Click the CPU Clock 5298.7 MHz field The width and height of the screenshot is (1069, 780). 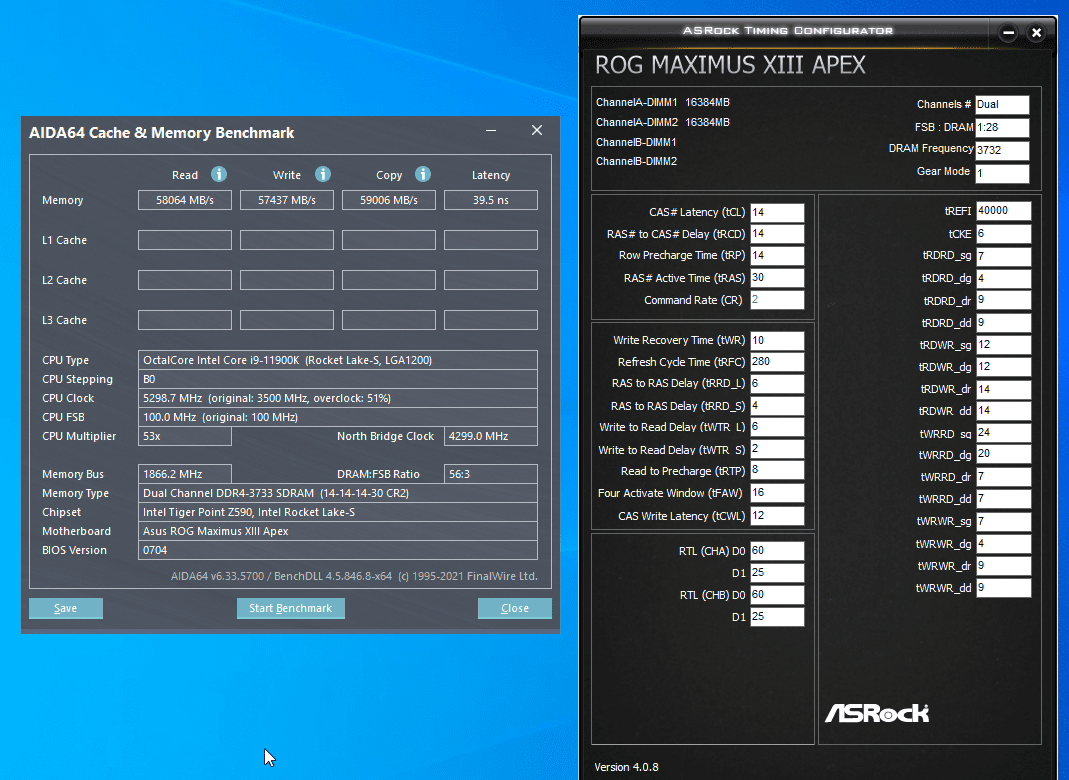pos(337,398)
